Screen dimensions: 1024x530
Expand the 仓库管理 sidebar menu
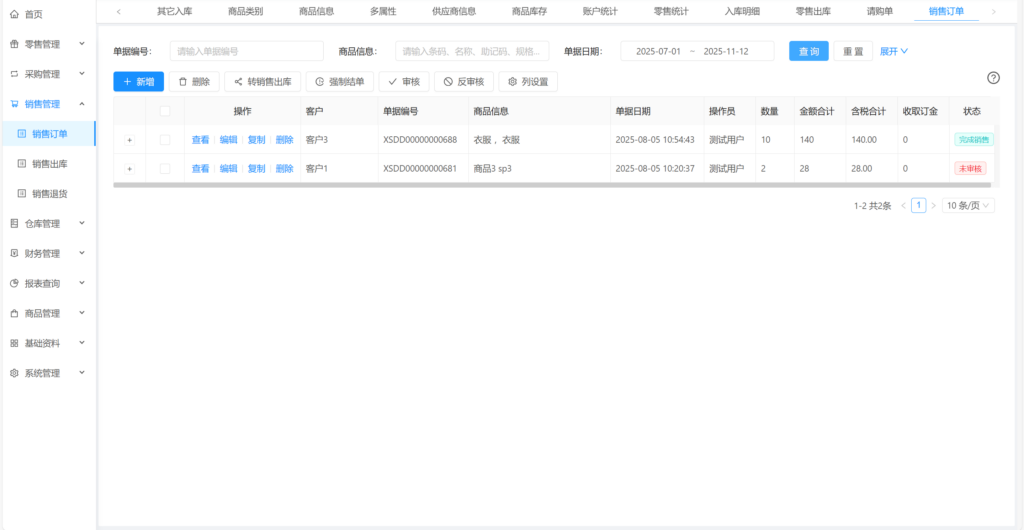(x=48, y=224)
